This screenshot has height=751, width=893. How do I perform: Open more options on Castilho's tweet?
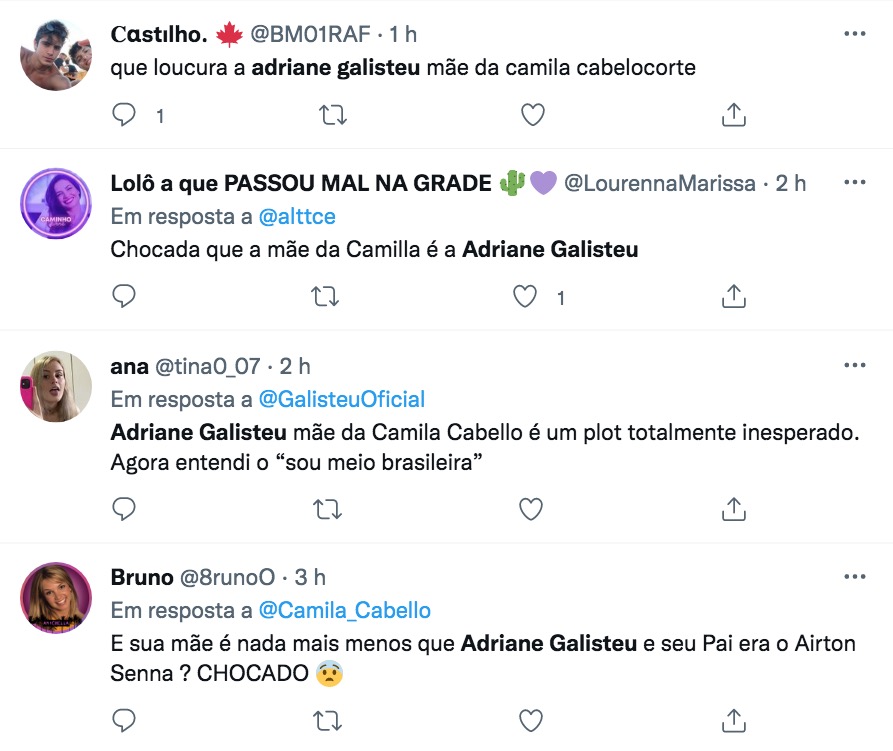point(854,34)
